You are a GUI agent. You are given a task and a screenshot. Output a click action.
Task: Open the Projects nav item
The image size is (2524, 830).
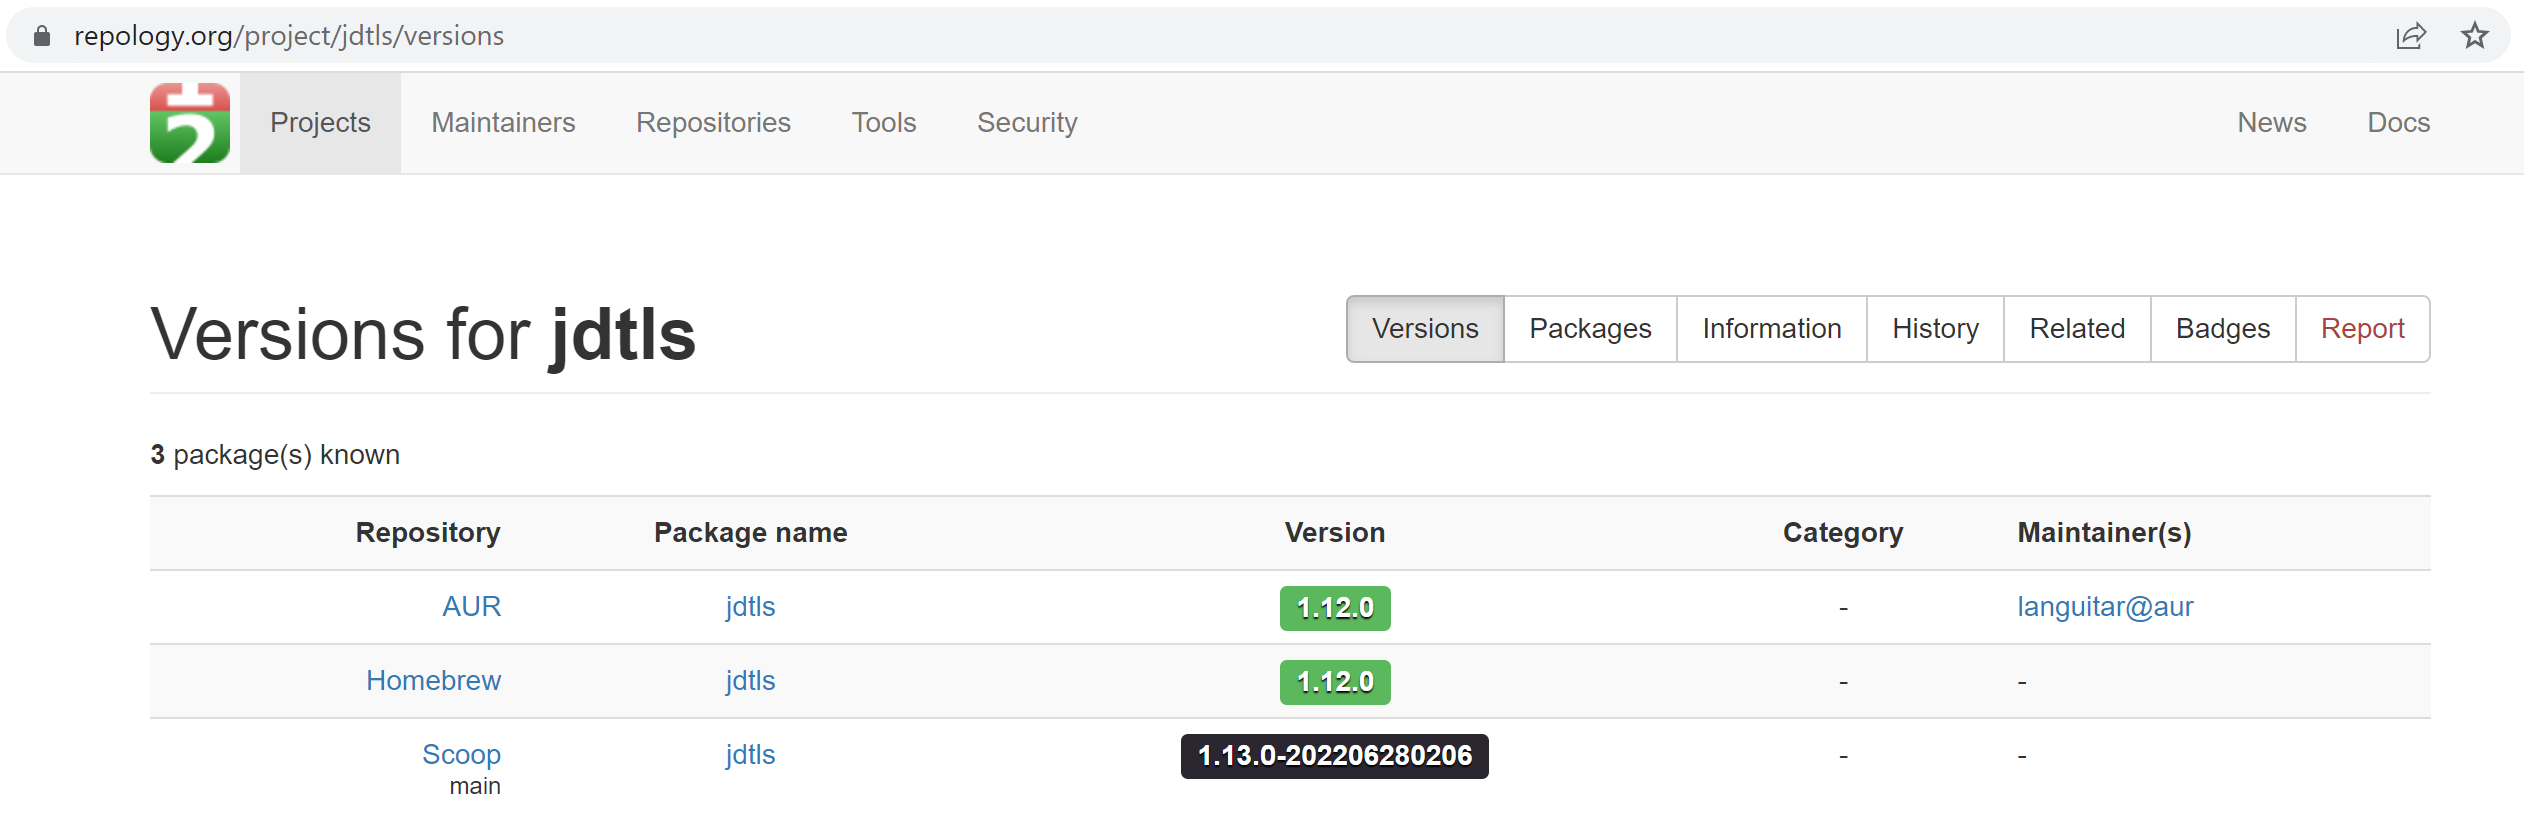(320, 123)
